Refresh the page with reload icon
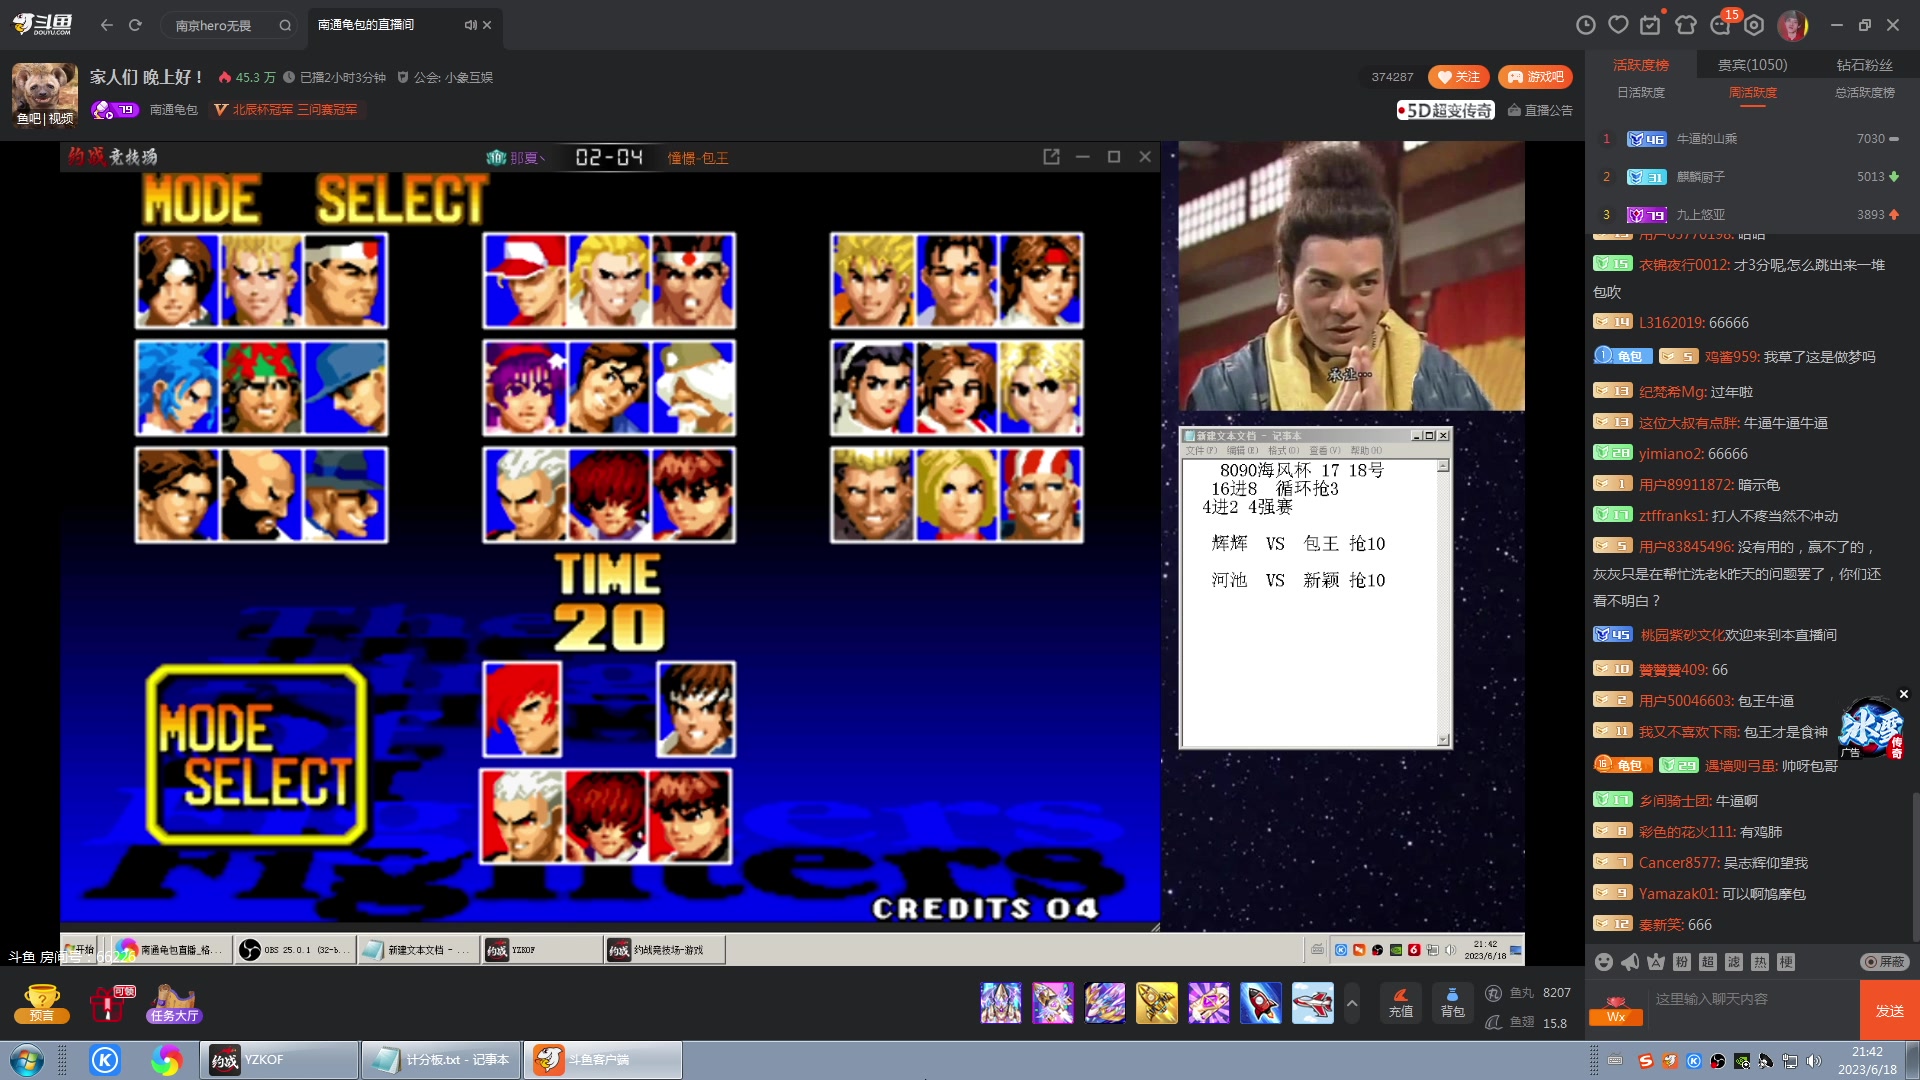Image resolution: width=1920 pixels, height=1080 pixels. (x=135, y=25)
